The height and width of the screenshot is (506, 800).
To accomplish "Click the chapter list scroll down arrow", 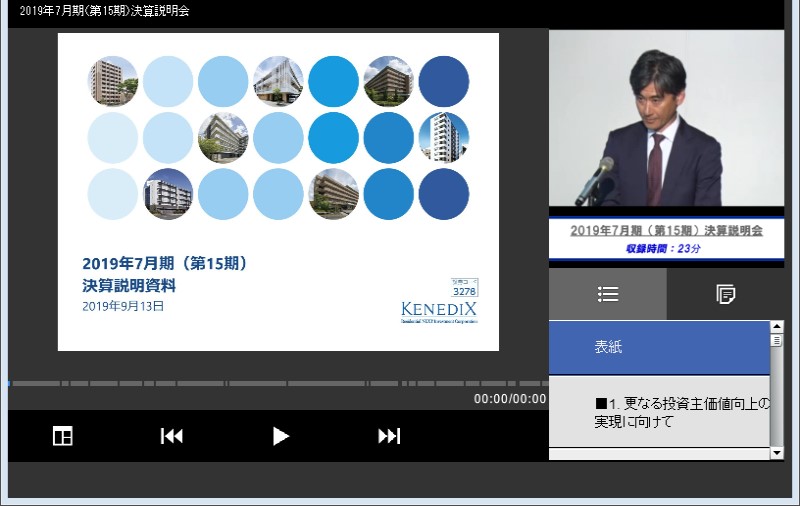I will [777, 454].
